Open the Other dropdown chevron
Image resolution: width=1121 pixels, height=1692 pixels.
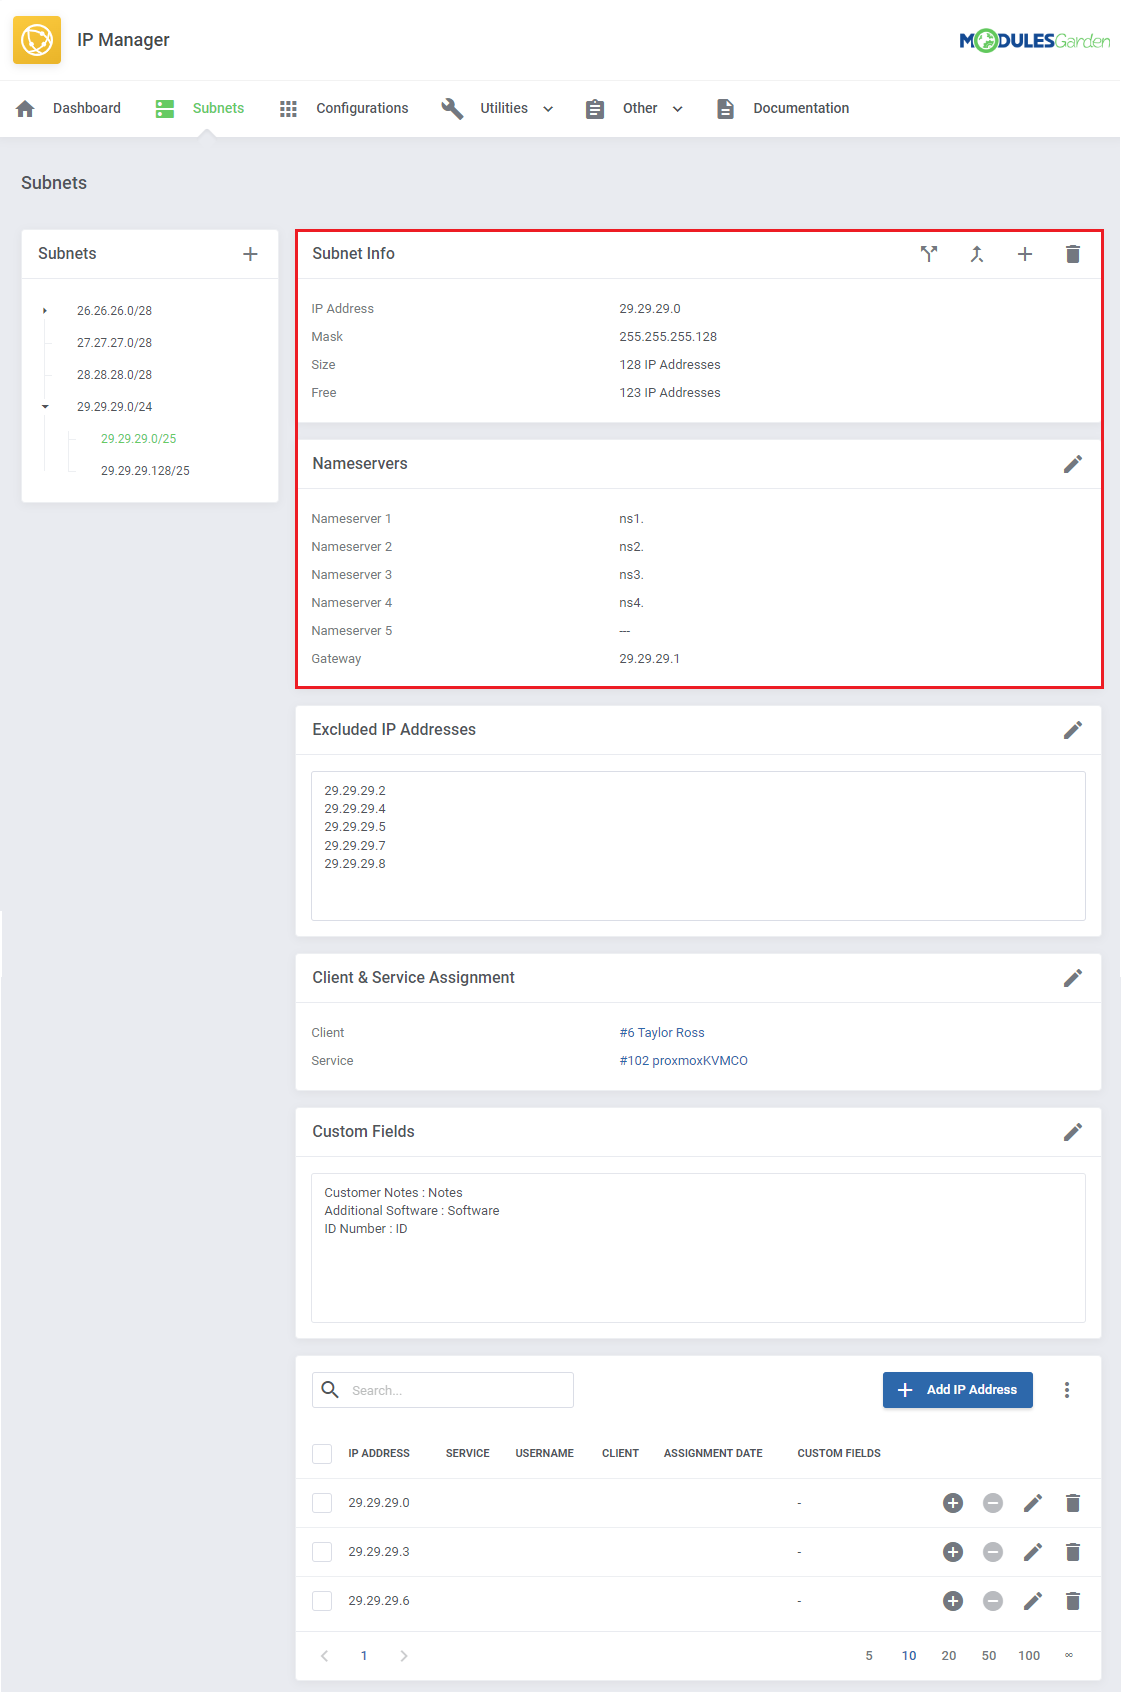(x=678, y=109)
